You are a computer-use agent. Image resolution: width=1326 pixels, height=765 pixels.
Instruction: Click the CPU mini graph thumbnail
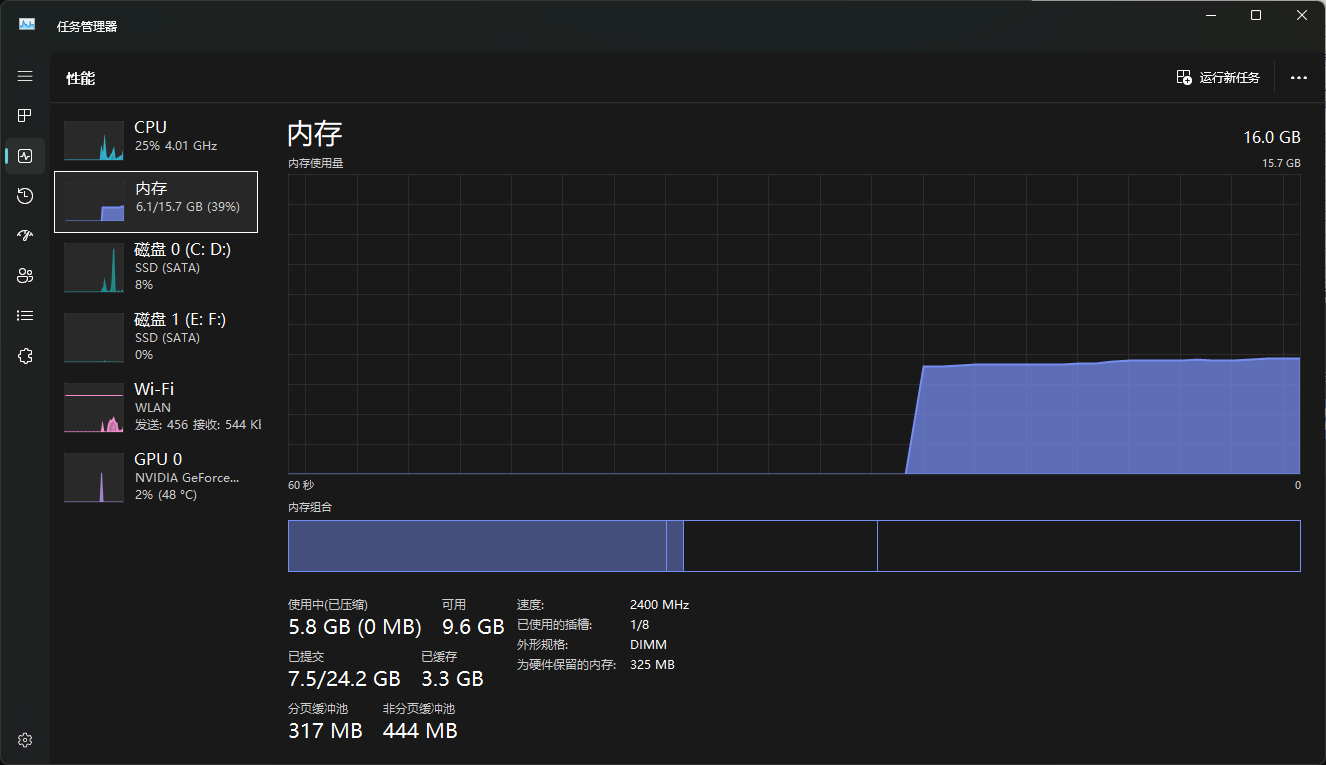pos(94,141)
